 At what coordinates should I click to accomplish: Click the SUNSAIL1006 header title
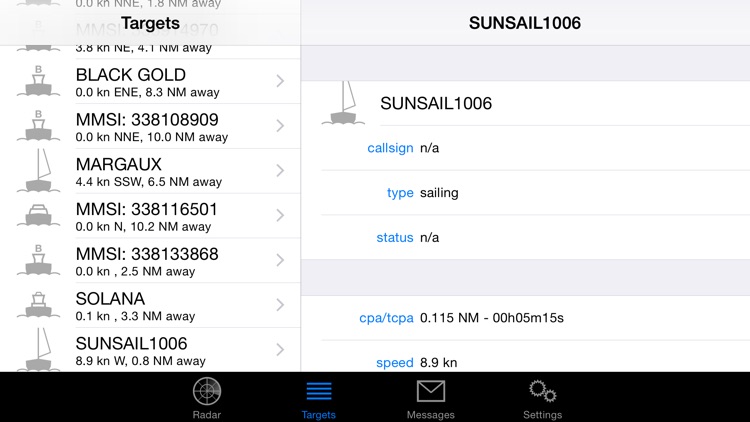coord(525,23)
